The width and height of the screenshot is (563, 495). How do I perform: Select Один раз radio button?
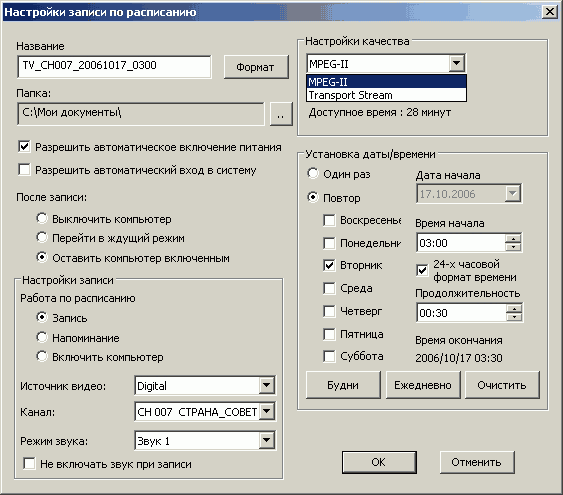(x=313, y=173)
